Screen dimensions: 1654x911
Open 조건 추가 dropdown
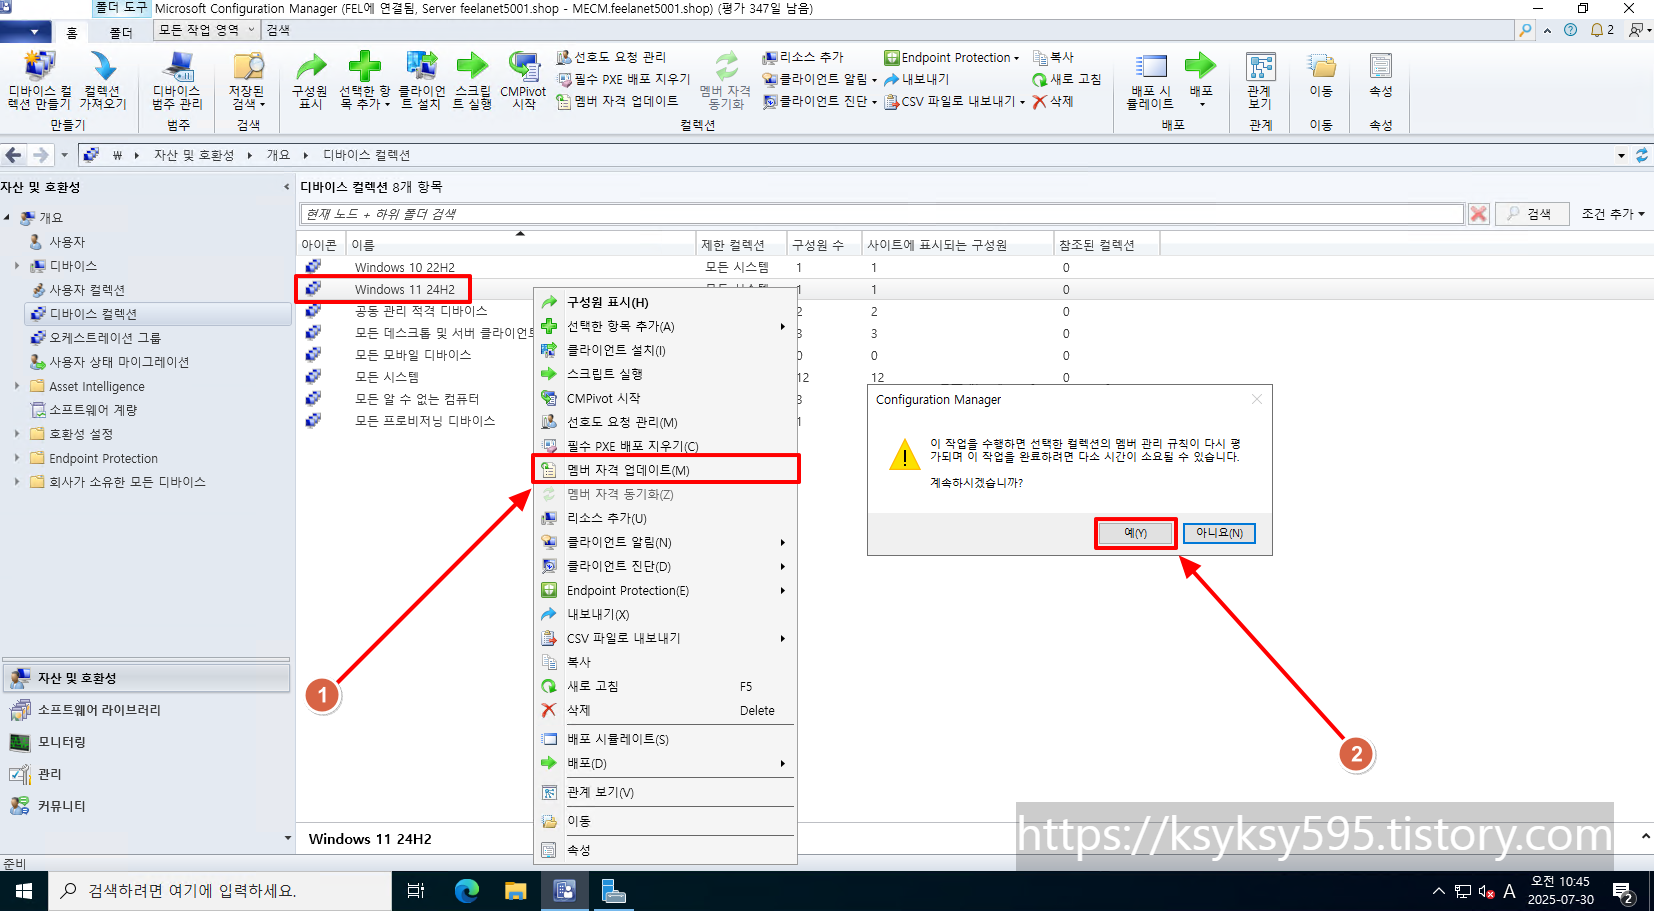click(1612, 214)
